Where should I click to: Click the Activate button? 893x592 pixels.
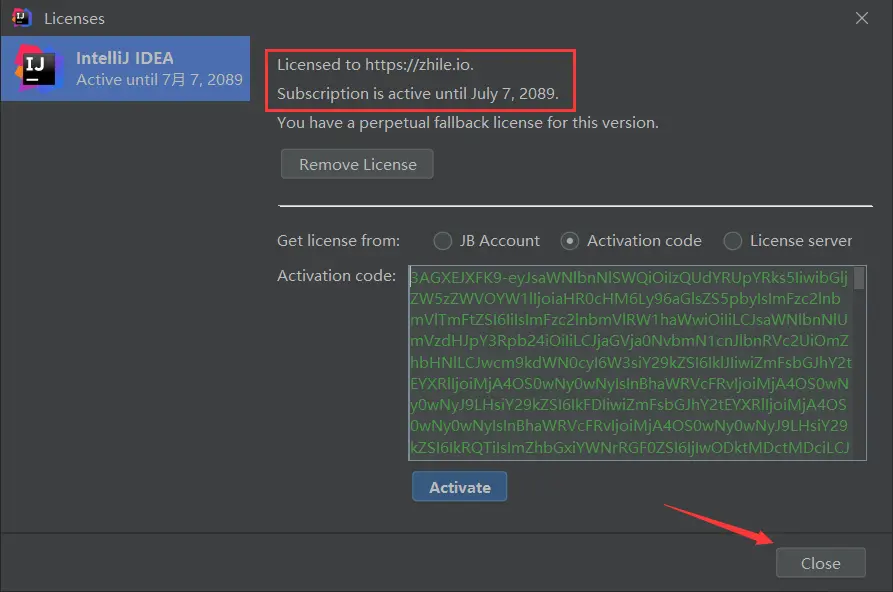460,487
